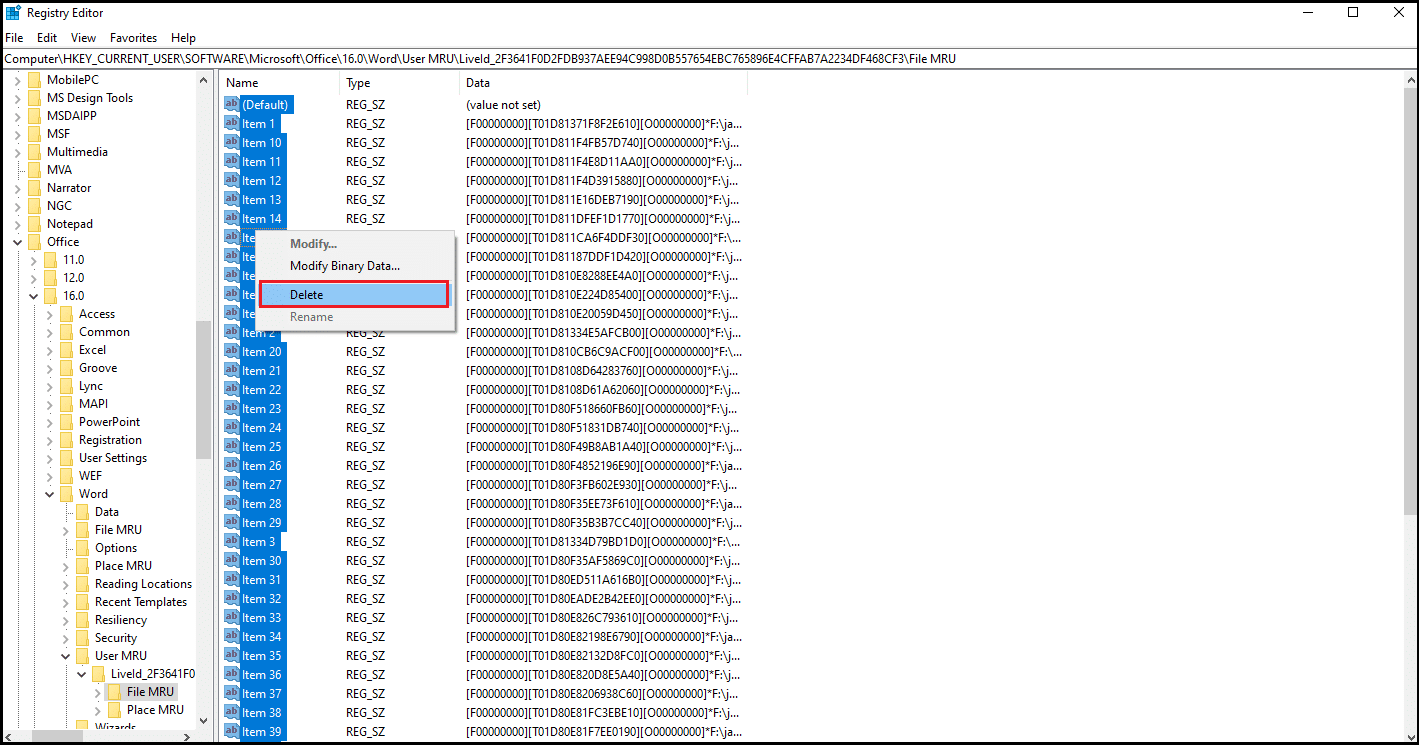
Task: Click the string value icon for Item 1
Action: tap(232, 124)
